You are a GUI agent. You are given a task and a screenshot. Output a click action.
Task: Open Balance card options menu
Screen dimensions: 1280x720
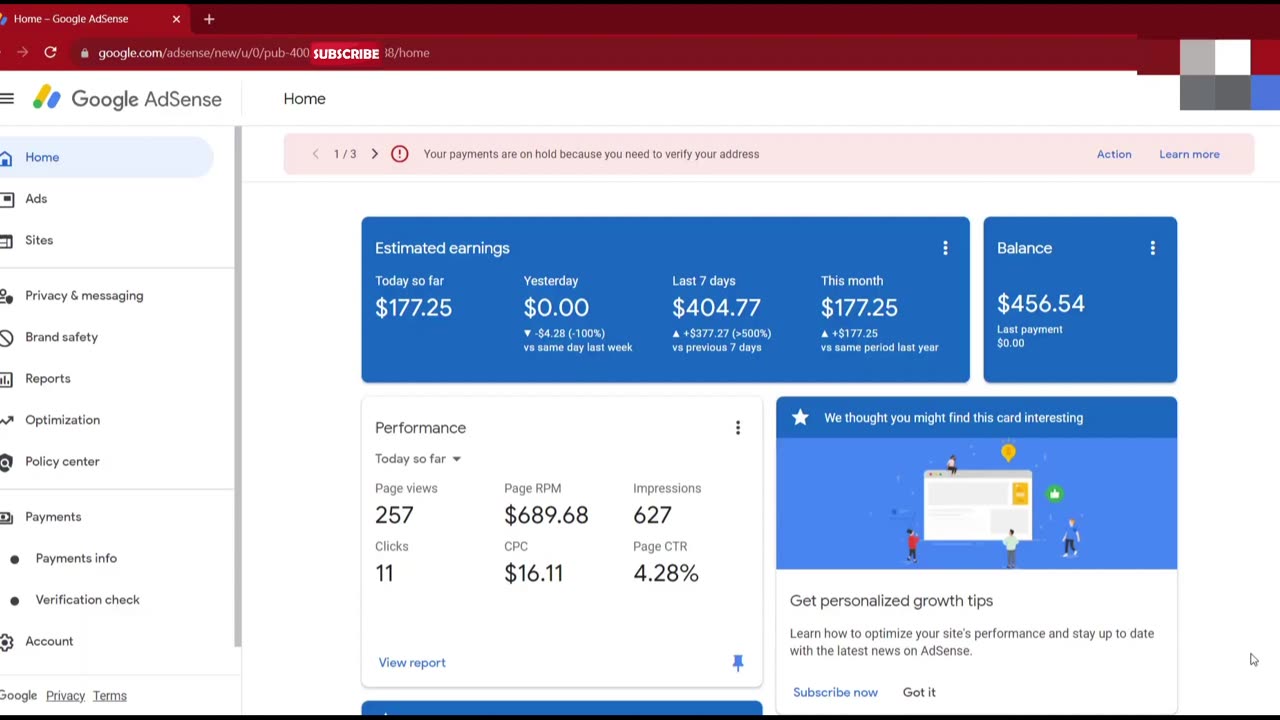pos(1152,248)
